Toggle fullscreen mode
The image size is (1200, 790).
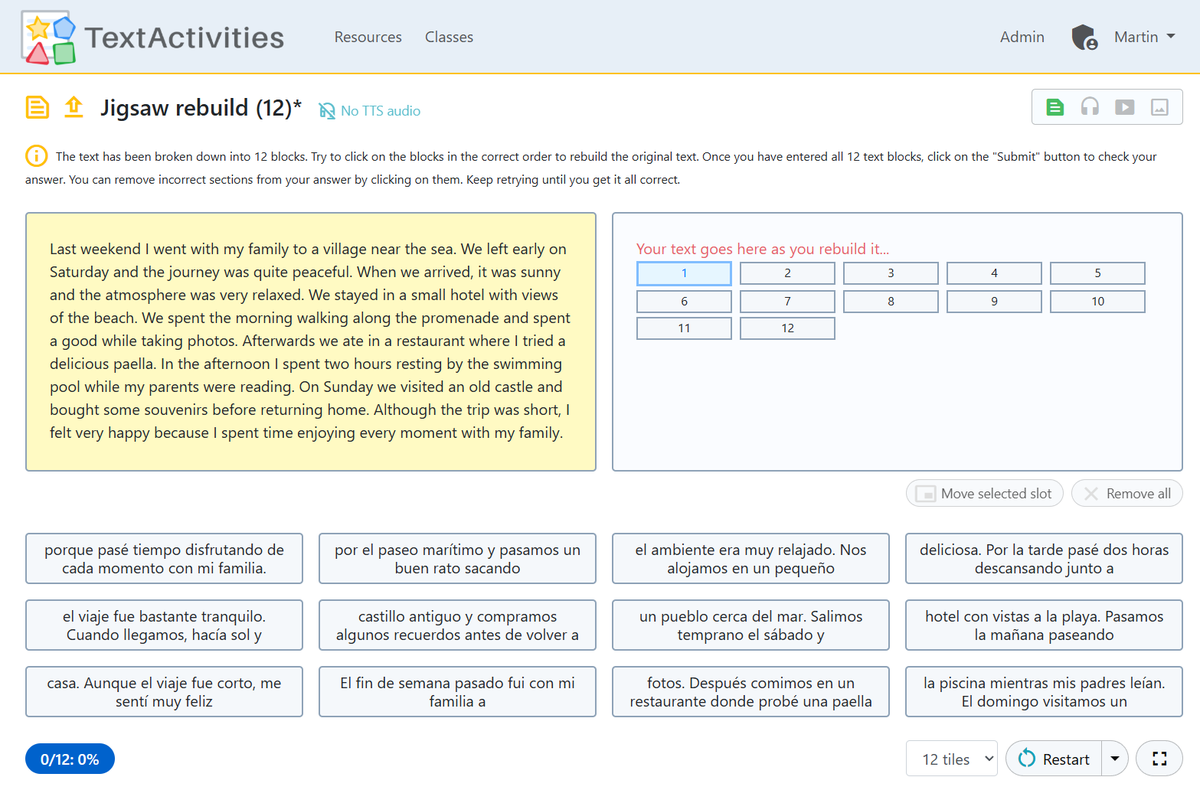1159,759
